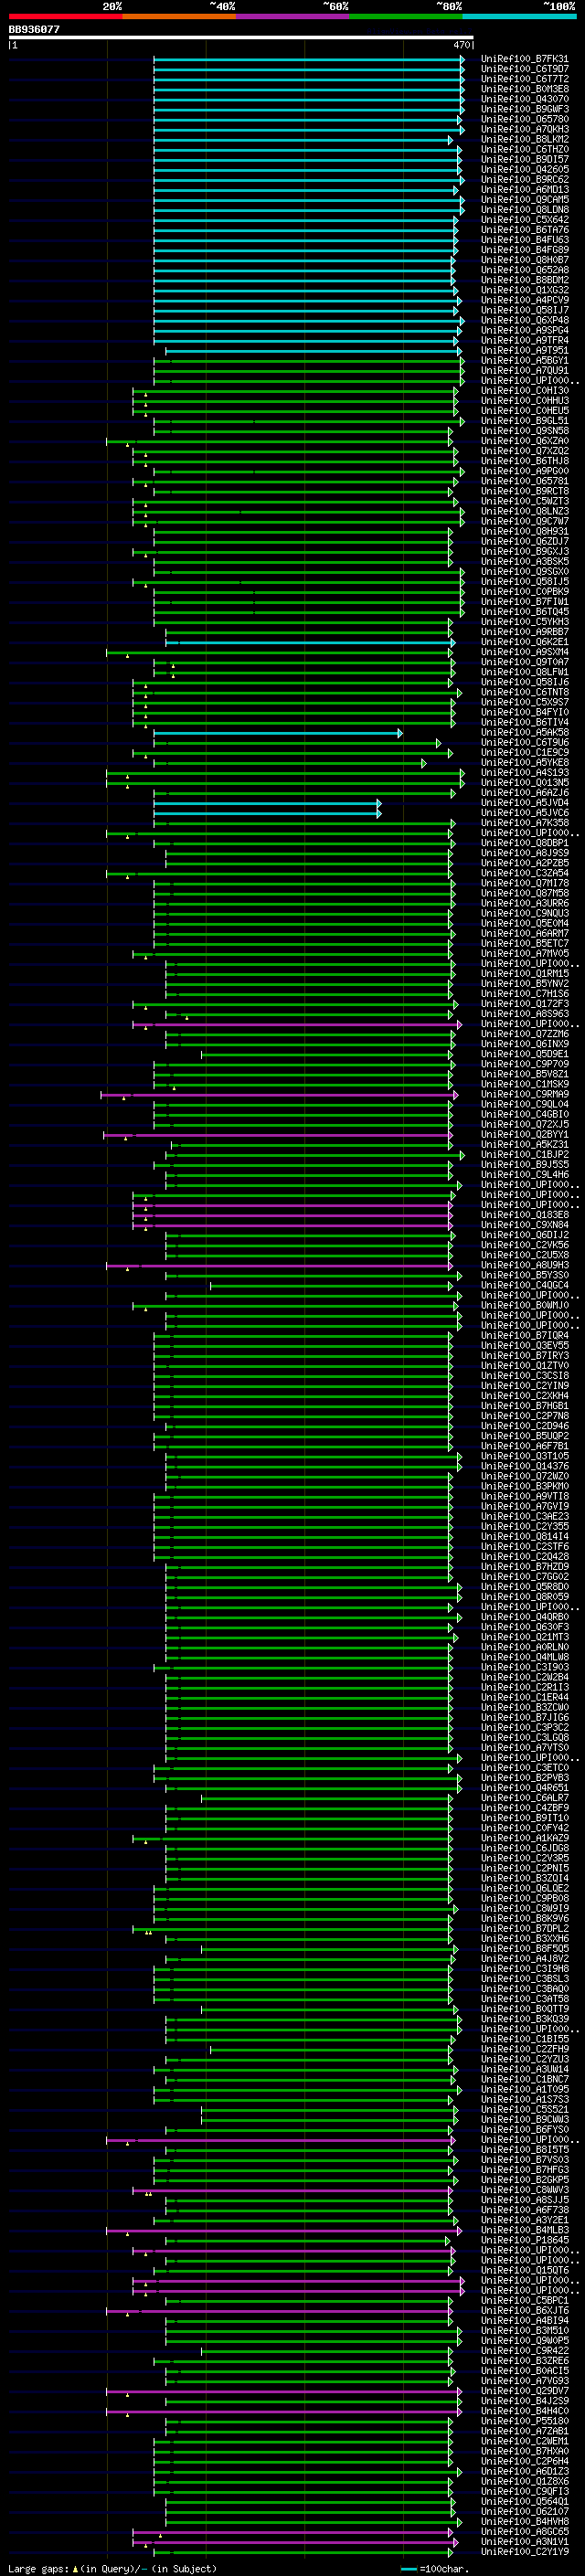Click the red 20% identity legend segment
The image size is (585, 2576).
[65, 16]
